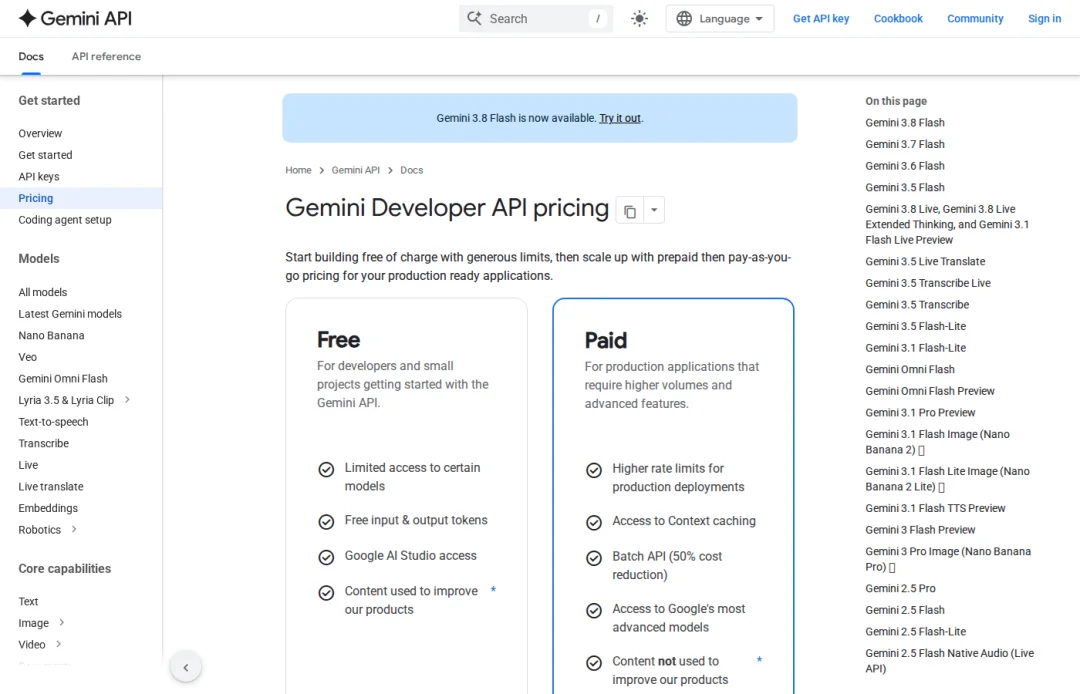Click the Docs breadcrumb

coord(411,170)
